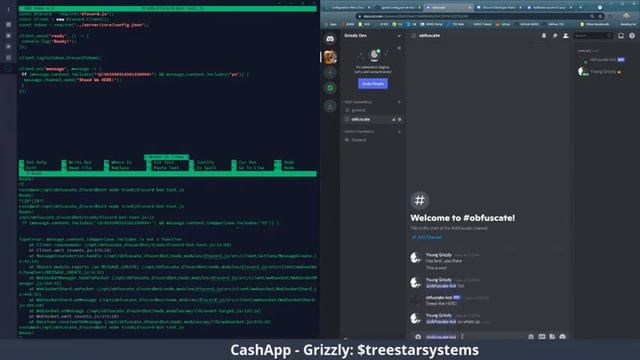Viewport: 640px width, 360px height.
Task: Switch to the Discord Developer Portal tab
Action: pos(499,7)
